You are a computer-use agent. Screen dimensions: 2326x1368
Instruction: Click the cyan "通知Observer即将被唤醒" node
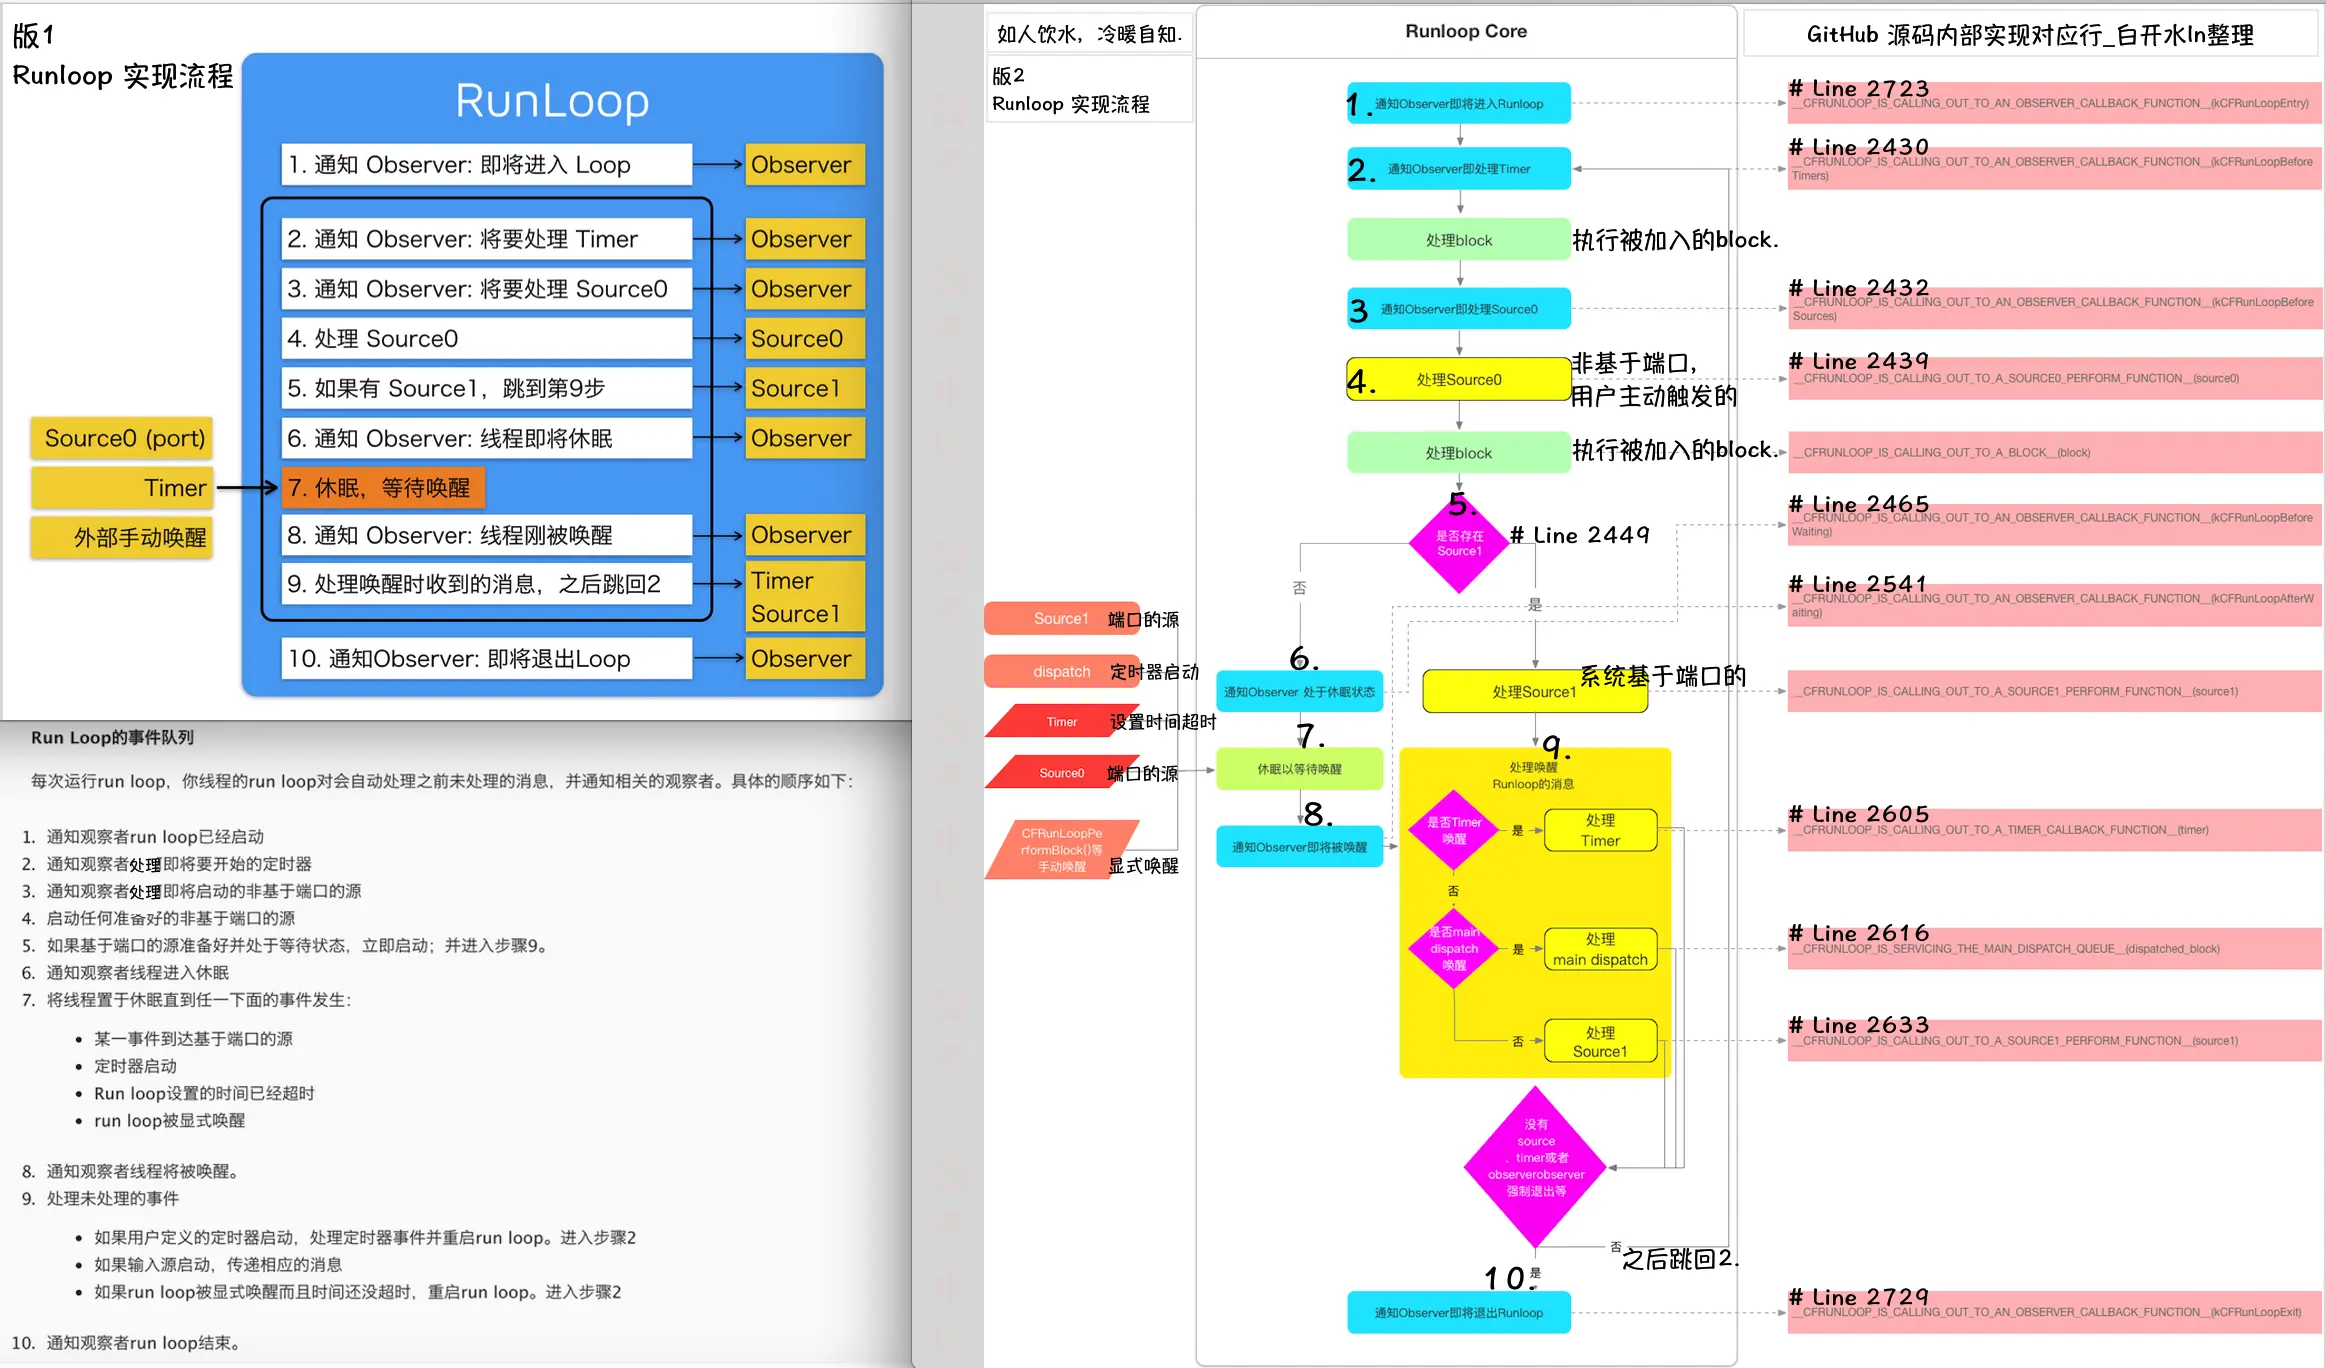[1299, 847]
